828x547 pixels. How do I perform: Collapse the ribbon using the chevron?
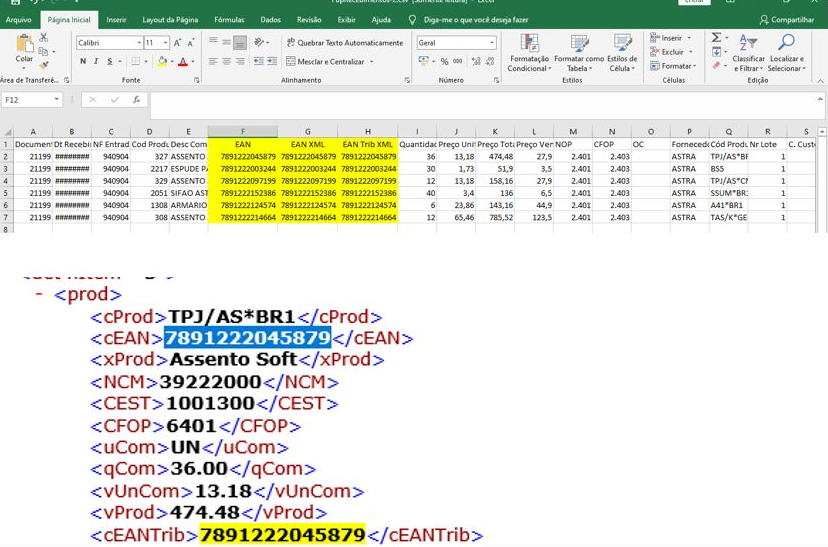820,81
